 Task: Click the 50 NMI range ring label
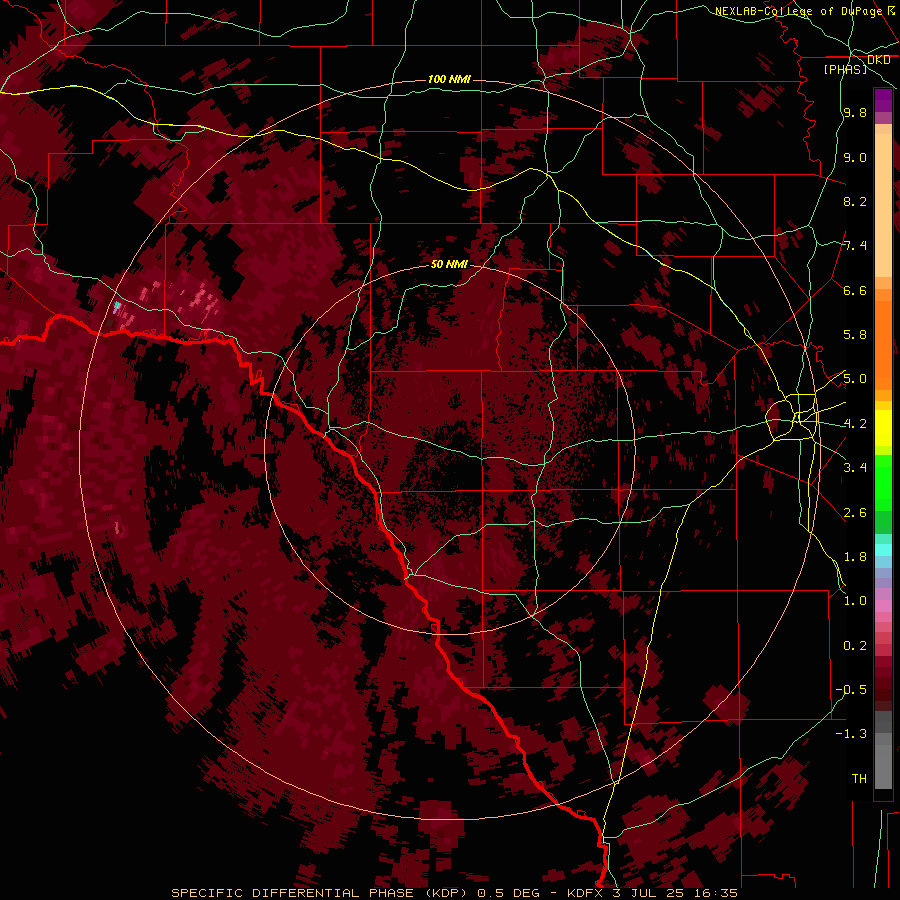[449, 264]
